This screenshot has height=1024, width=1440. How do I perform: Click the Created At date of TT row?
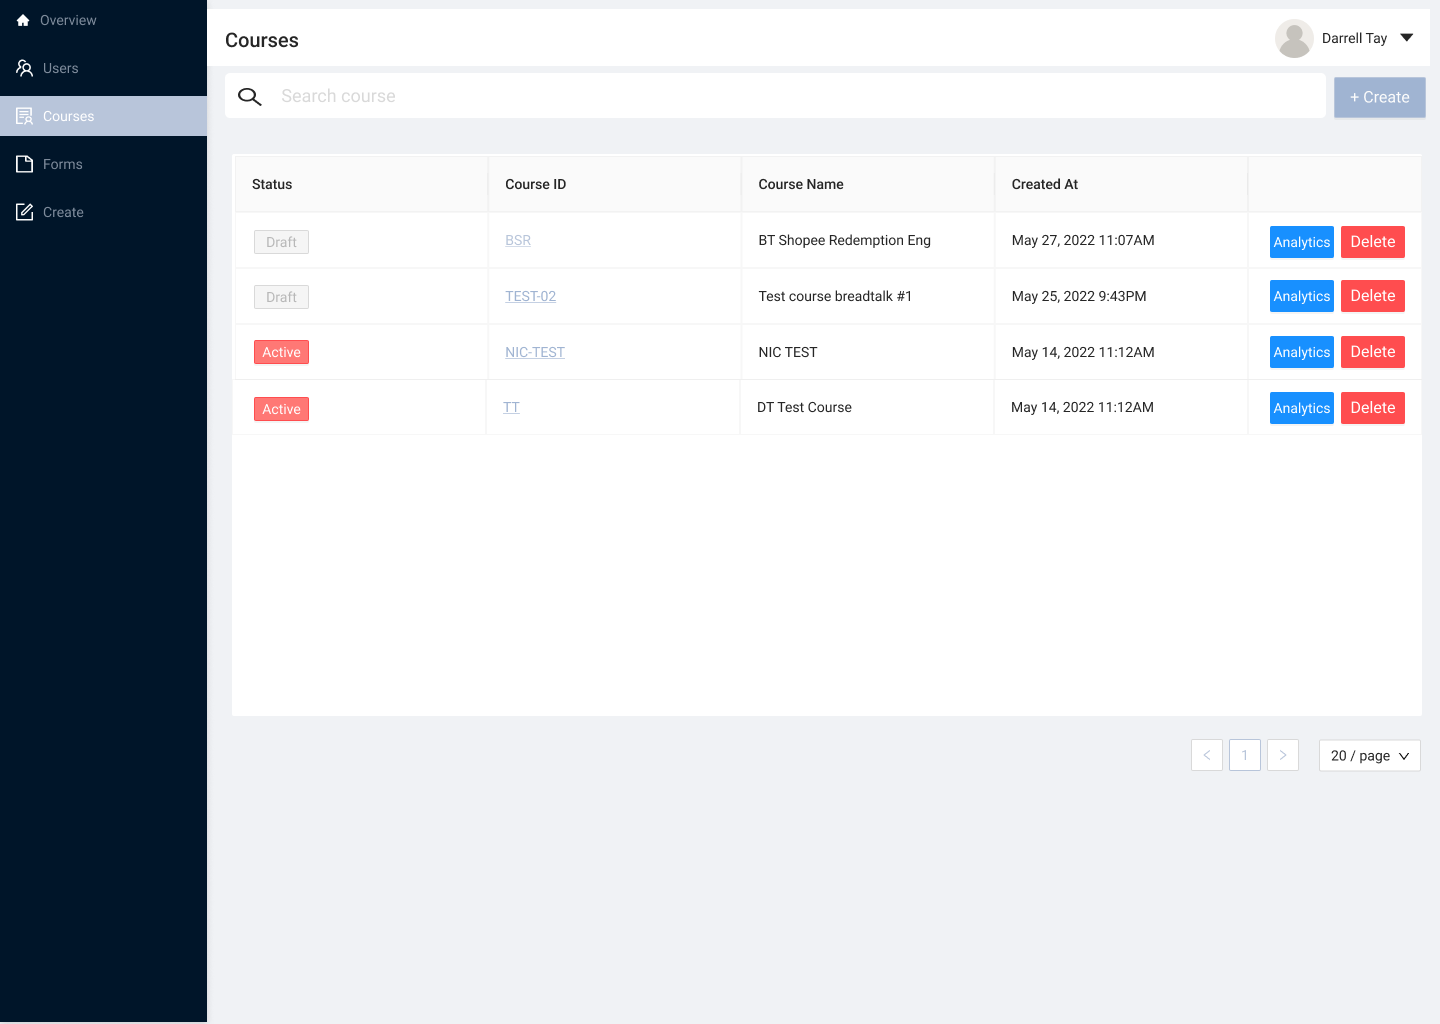point(1082,407)
